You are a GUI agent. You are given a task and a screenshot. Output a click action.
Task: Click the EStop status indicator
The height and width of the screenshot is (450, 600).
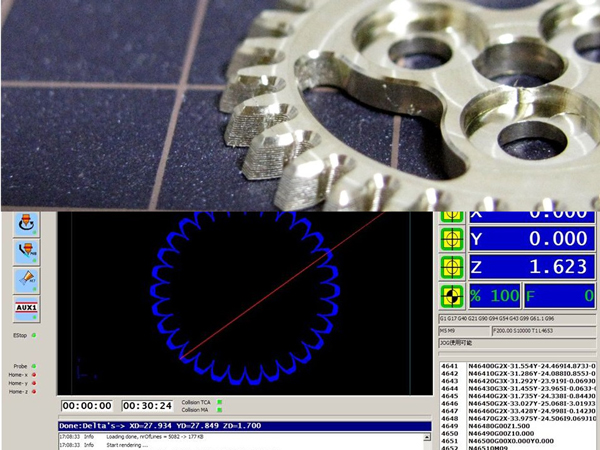point(33,335)
